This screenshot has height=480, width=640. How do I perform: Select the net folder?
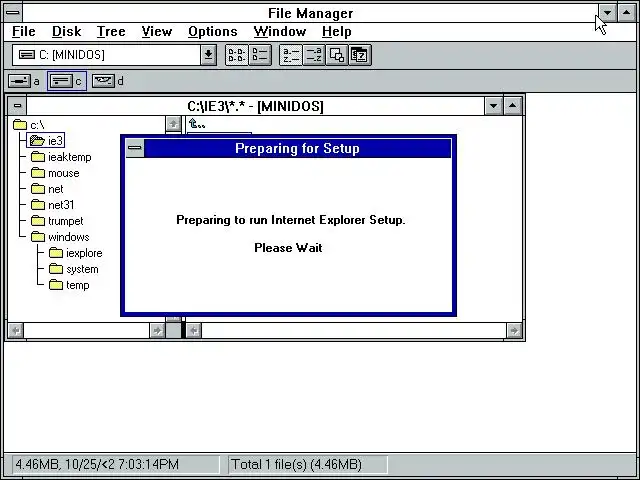[x=47, y=189]
